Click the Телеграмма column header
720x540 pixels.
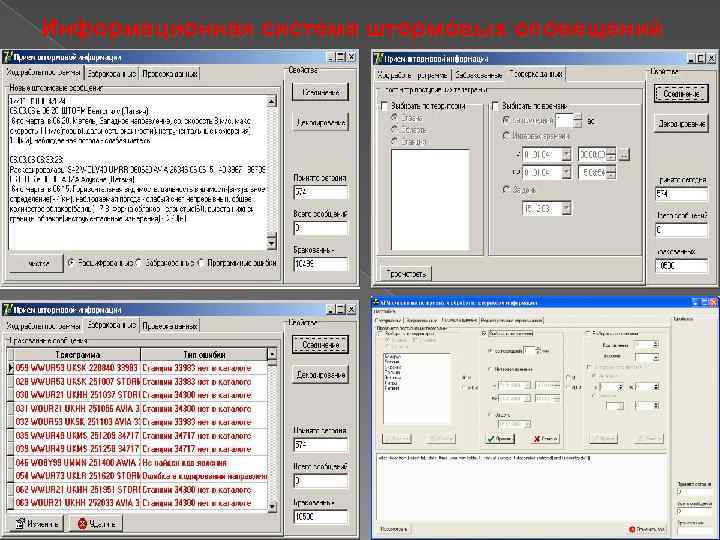pyautogui.click(x=77, y=354)
